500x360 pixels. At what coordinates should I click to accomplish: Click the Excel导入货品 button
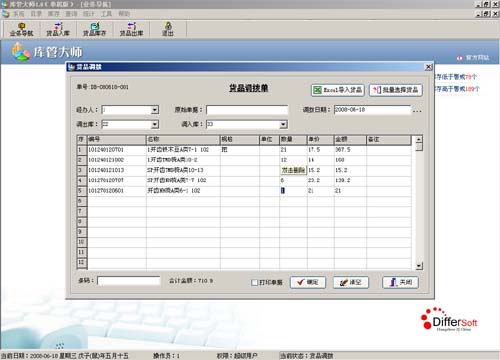338,90
